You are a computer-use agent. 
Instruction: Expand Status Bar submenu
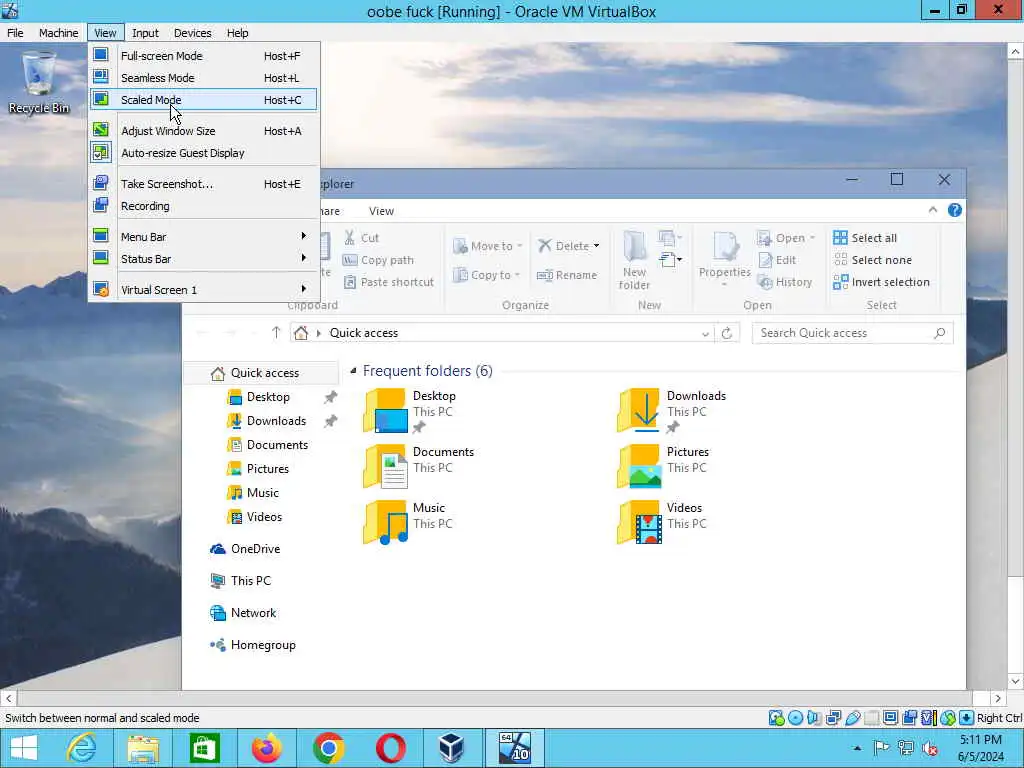pyautogui.click(x=204, y=259)
